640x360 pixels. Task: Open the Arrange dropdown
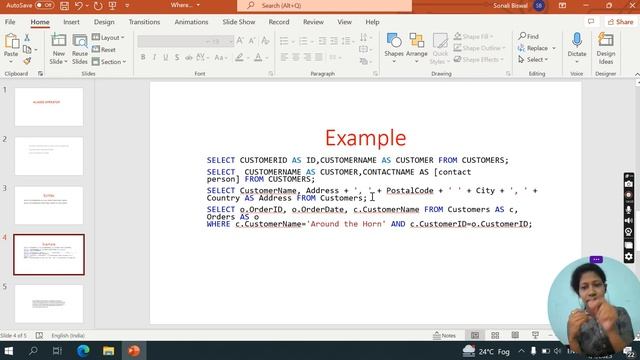coord(416,62)
